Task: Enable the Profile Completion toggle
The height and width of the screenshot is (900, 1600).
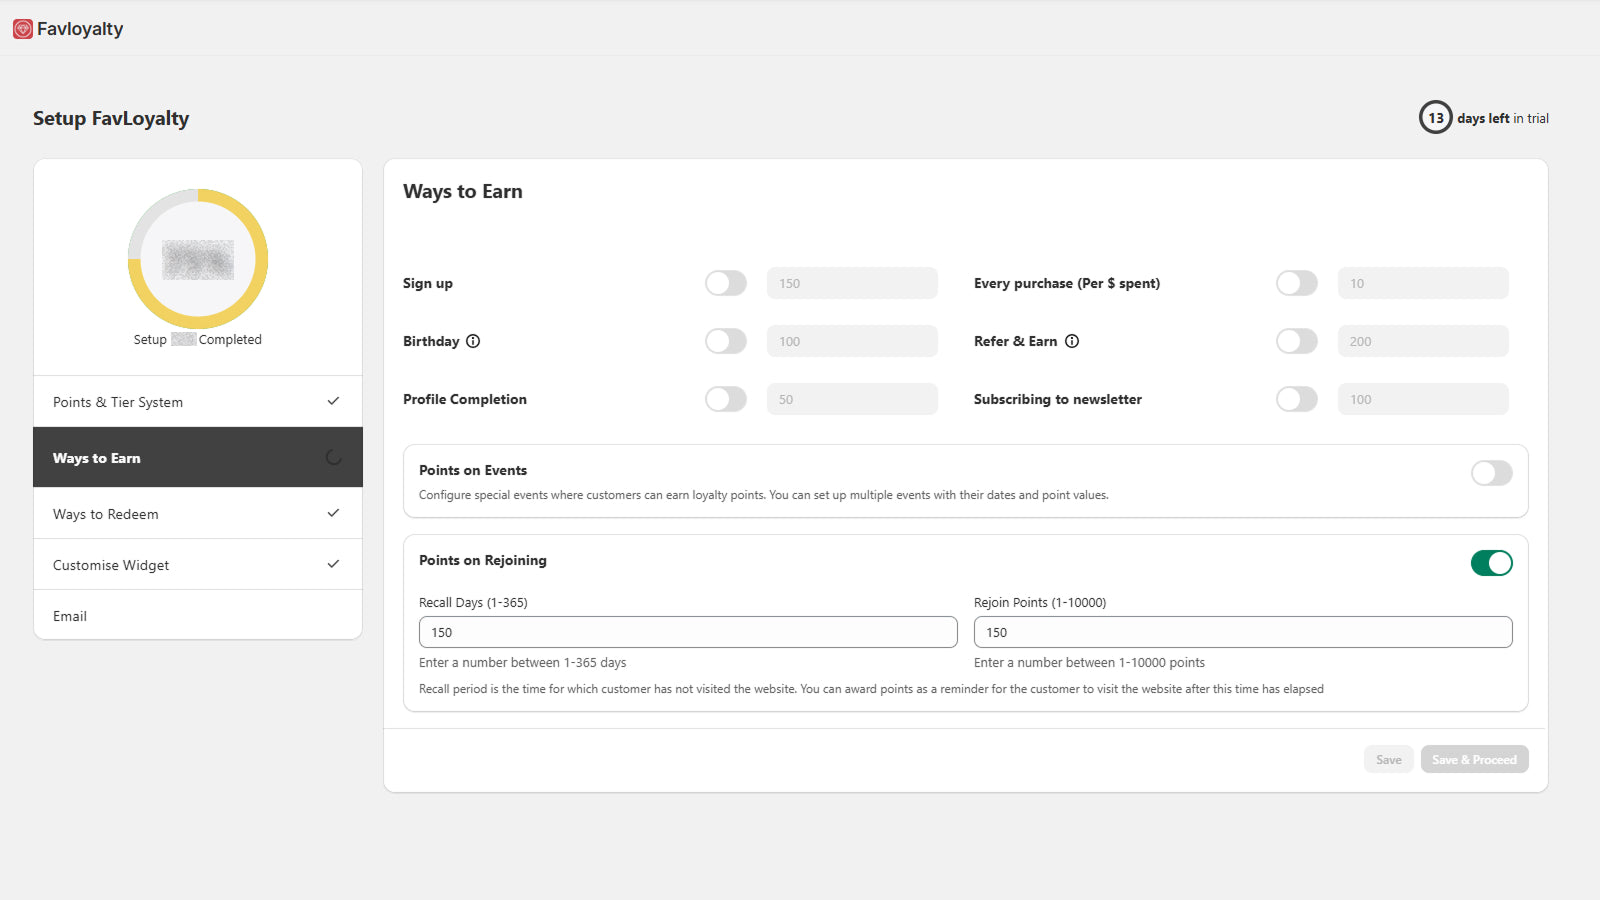Action: tap(725, 399)
